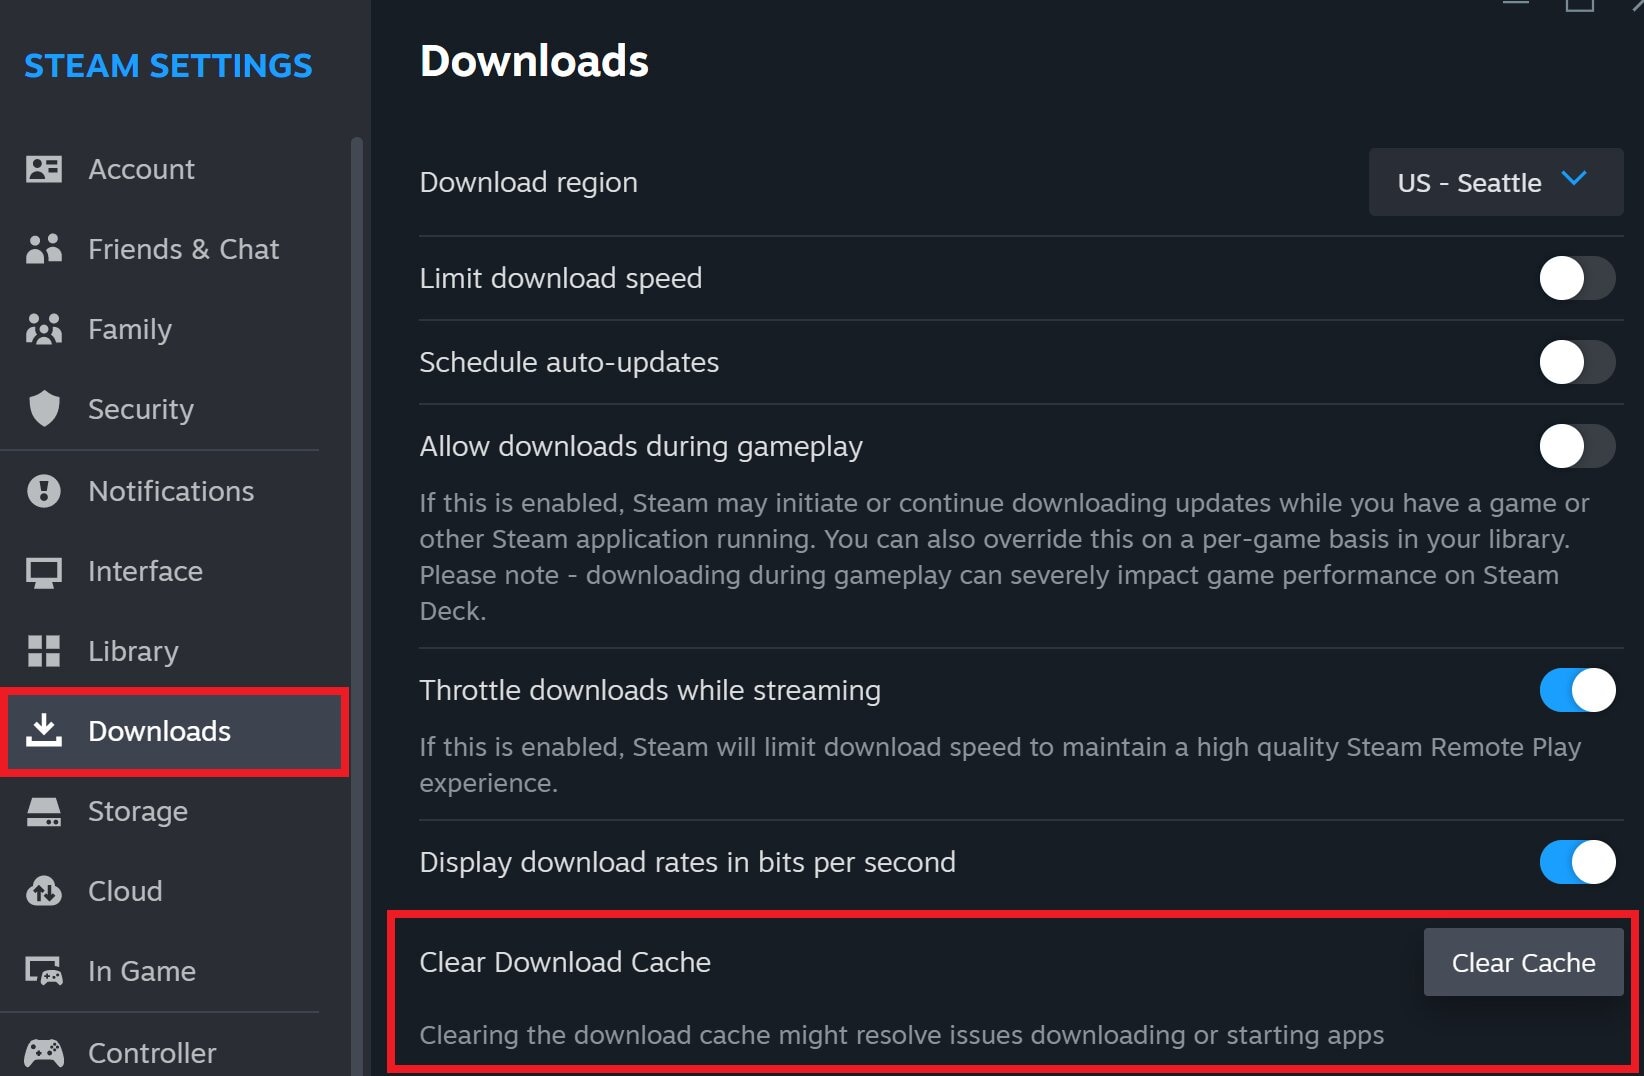This screenshot has width=1644, height=1076.
Task: Turn on Schedule auto-updates switch
Action: click(1576, 362)
